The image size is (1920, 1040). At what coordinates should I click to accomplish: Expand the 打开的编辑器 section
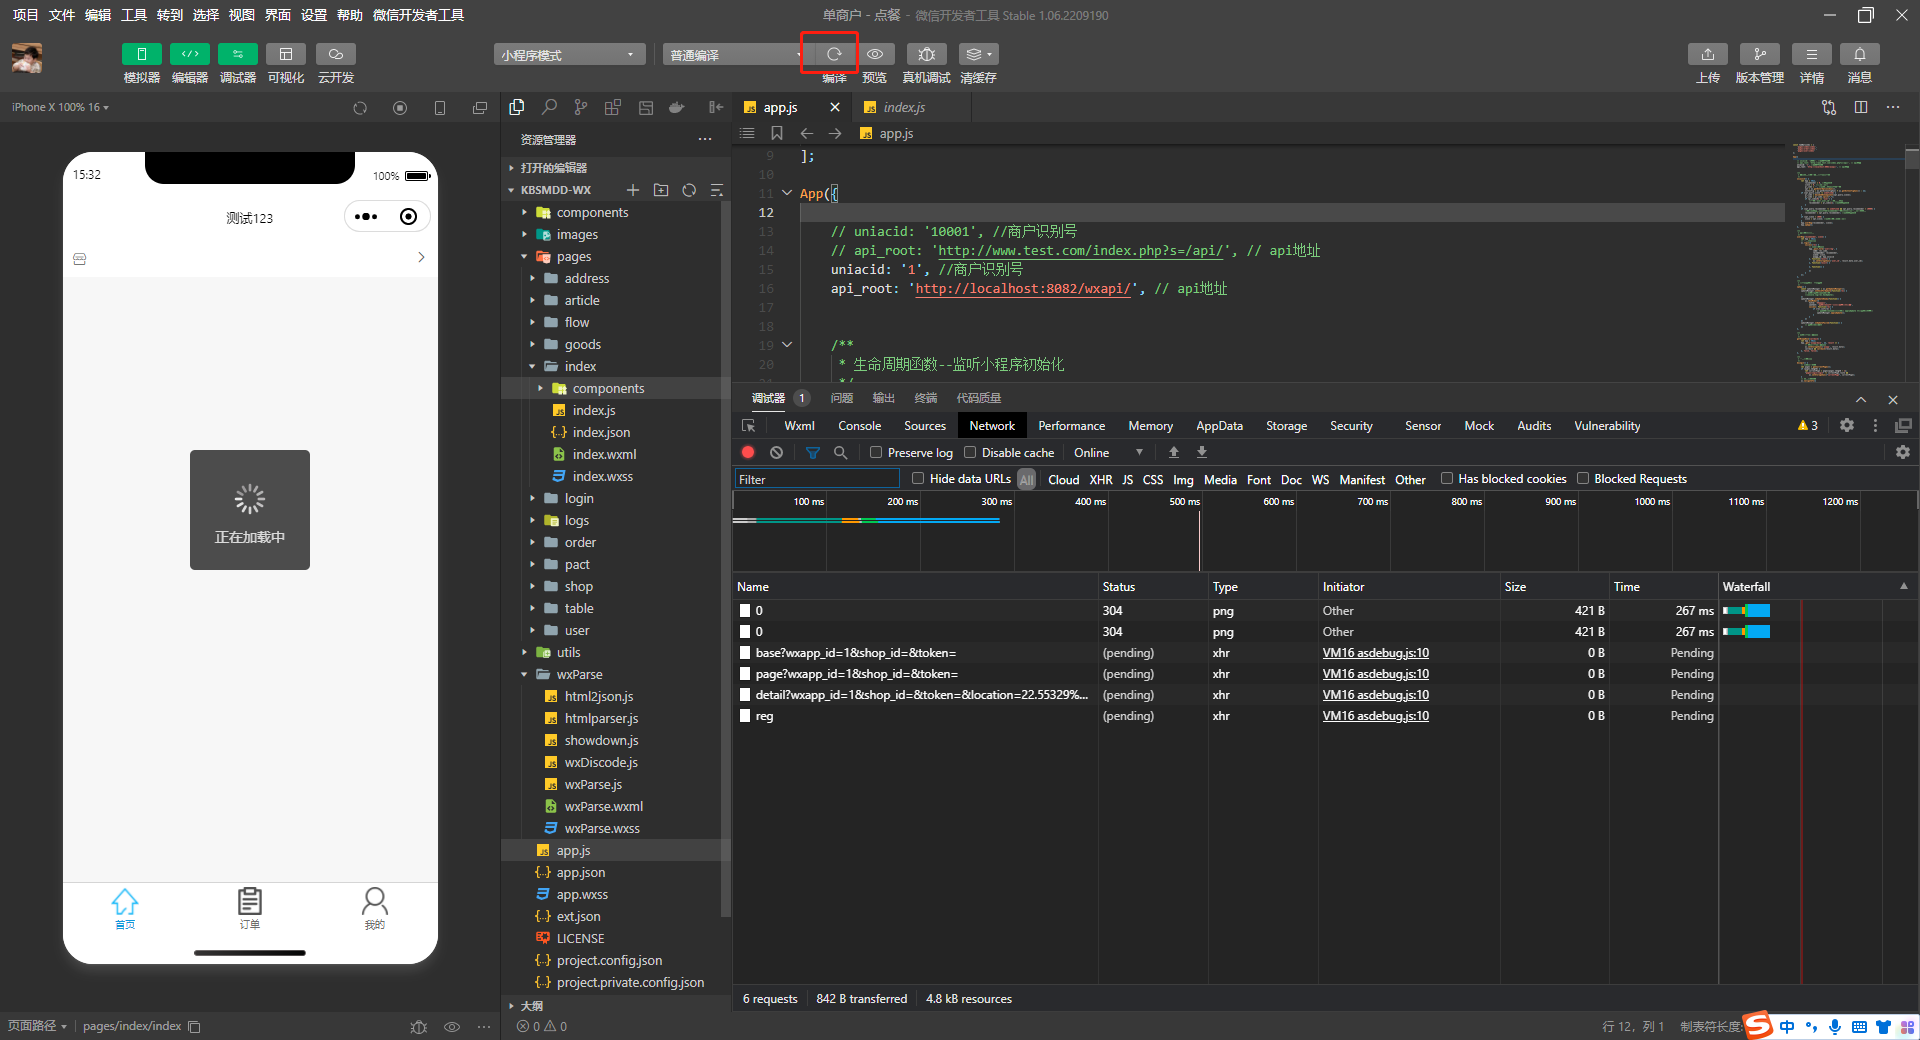coord(554,168)
